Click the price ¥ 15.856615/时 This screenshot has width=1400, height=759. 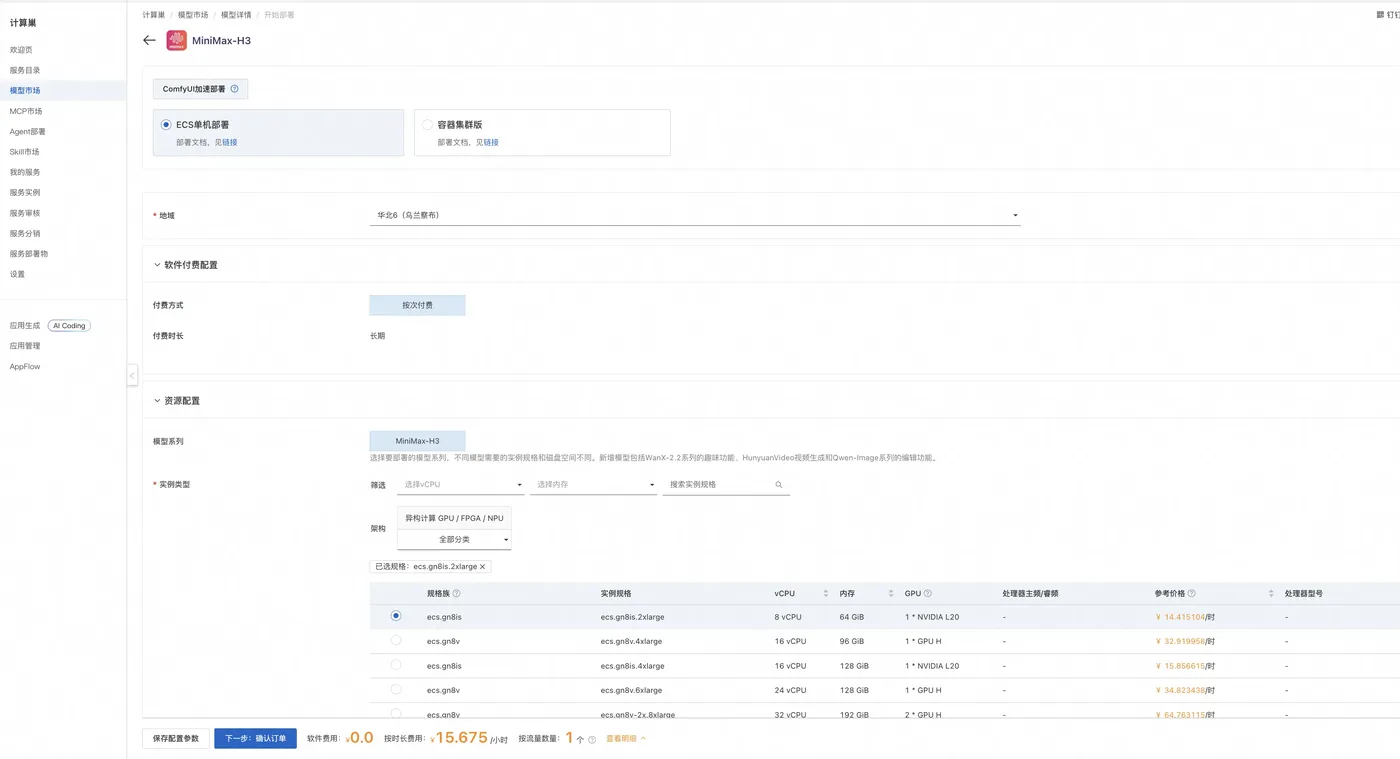[x=1185, y=666]
